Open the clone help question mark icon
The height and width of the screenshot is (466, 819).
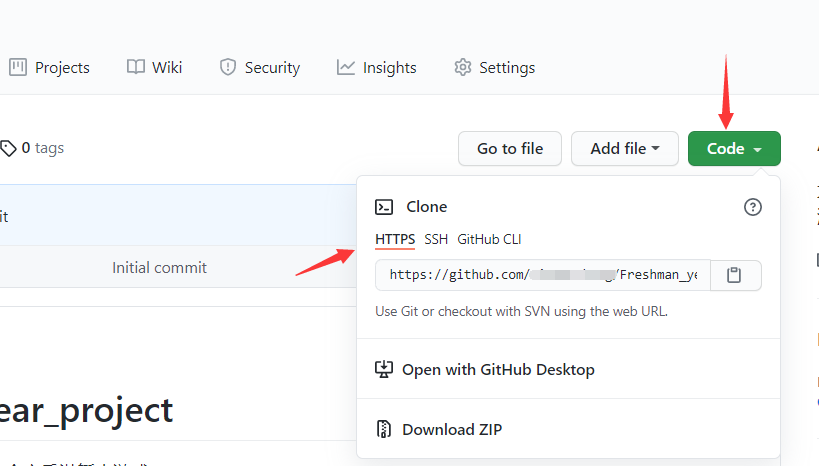(753, 207)
